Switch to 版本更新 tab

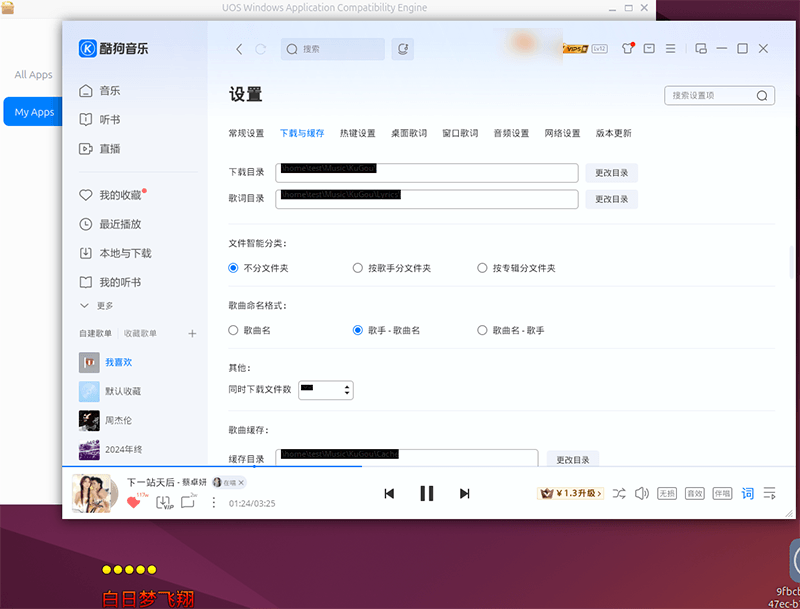point(614,133)
